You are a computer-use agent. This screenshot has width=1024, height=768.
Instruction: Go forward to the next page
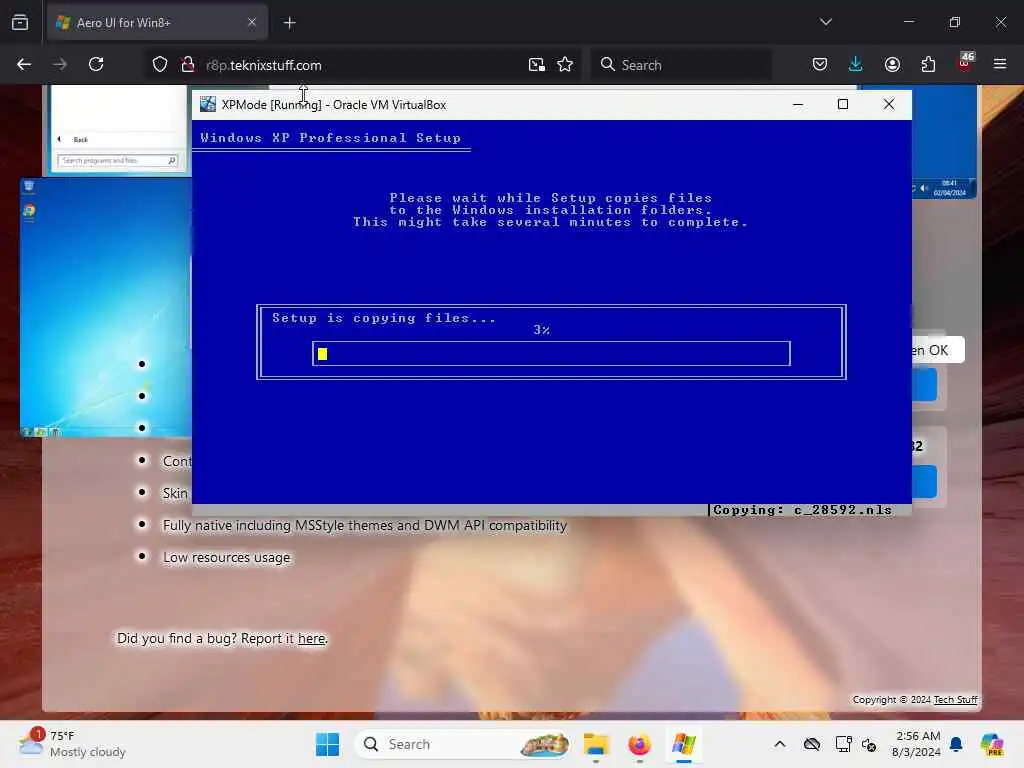tap(59, 64)
